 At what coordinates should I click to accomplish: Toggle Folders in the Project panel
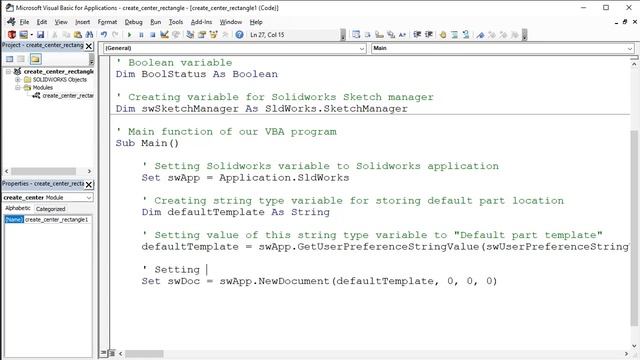click(x=36, y=59)
